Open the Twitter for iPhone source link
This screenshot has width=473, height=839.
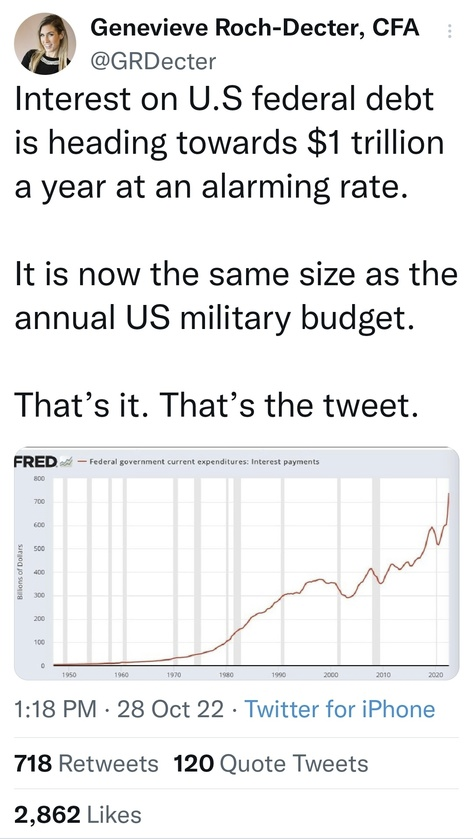click(x=339, y=710)
